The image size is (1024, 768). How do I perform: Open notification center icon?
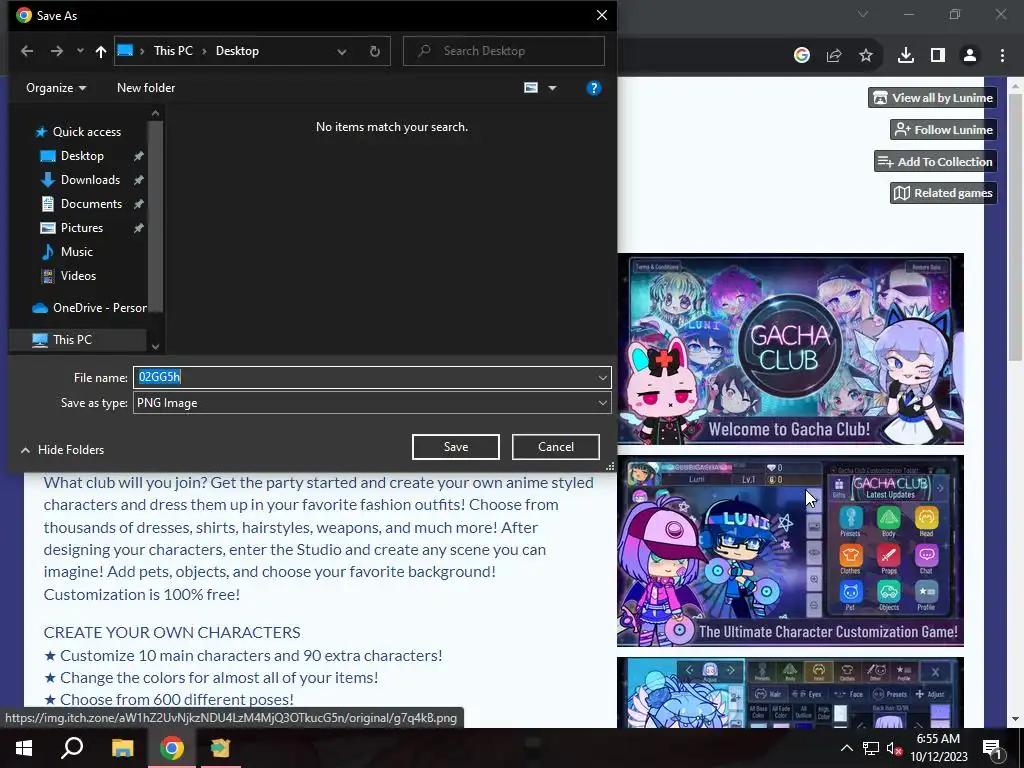993,749
